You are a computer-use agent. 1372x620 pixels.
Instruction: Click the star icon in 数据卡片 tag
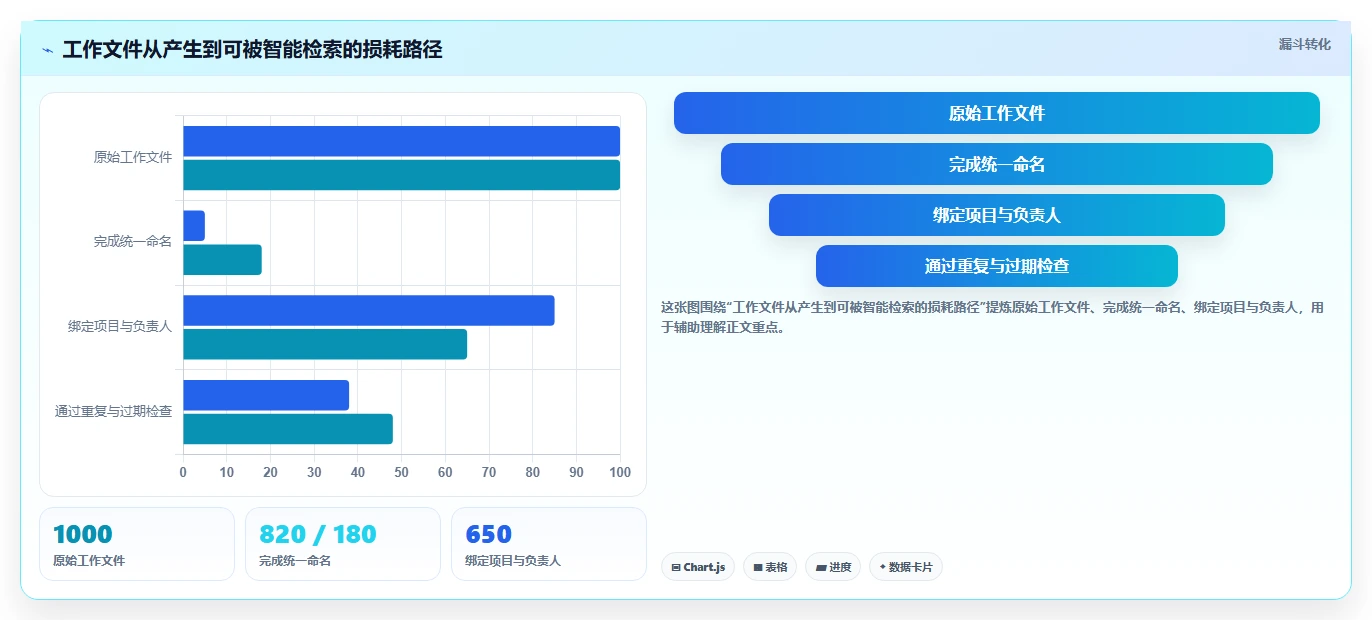point(882,567)
